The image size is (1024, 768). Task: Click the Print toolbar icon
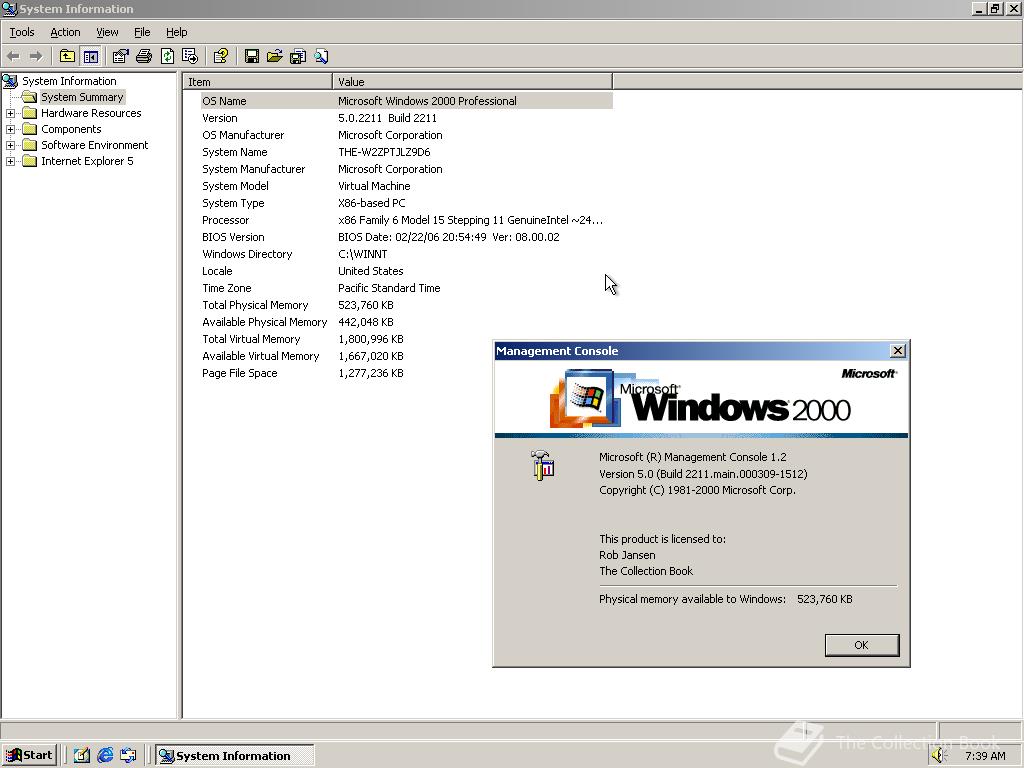pos(144,57)
